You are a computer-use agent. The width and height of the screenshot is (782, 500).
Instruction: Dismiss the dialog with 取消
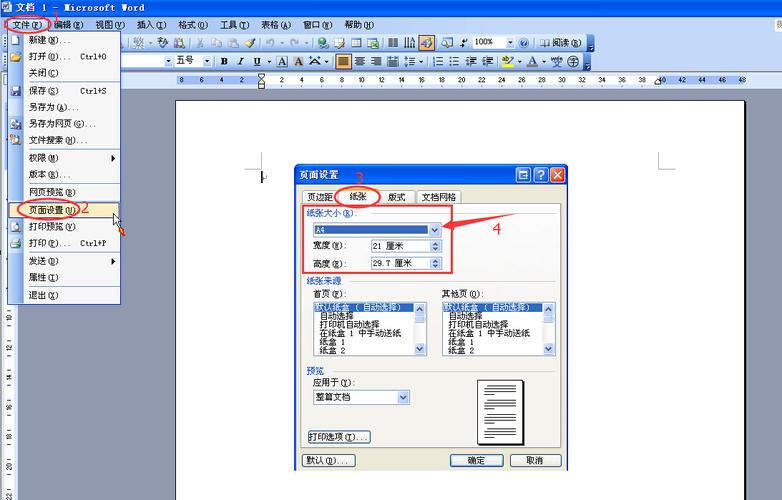(x=535, y=461)
